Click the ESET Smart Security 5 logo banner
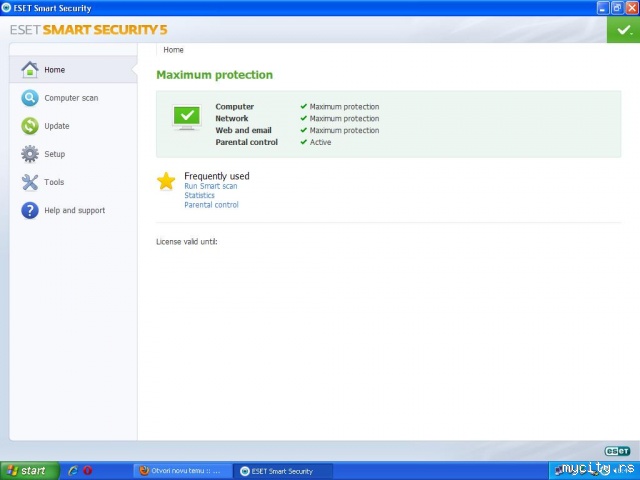The image size is (640, 480). pos(89,30)
